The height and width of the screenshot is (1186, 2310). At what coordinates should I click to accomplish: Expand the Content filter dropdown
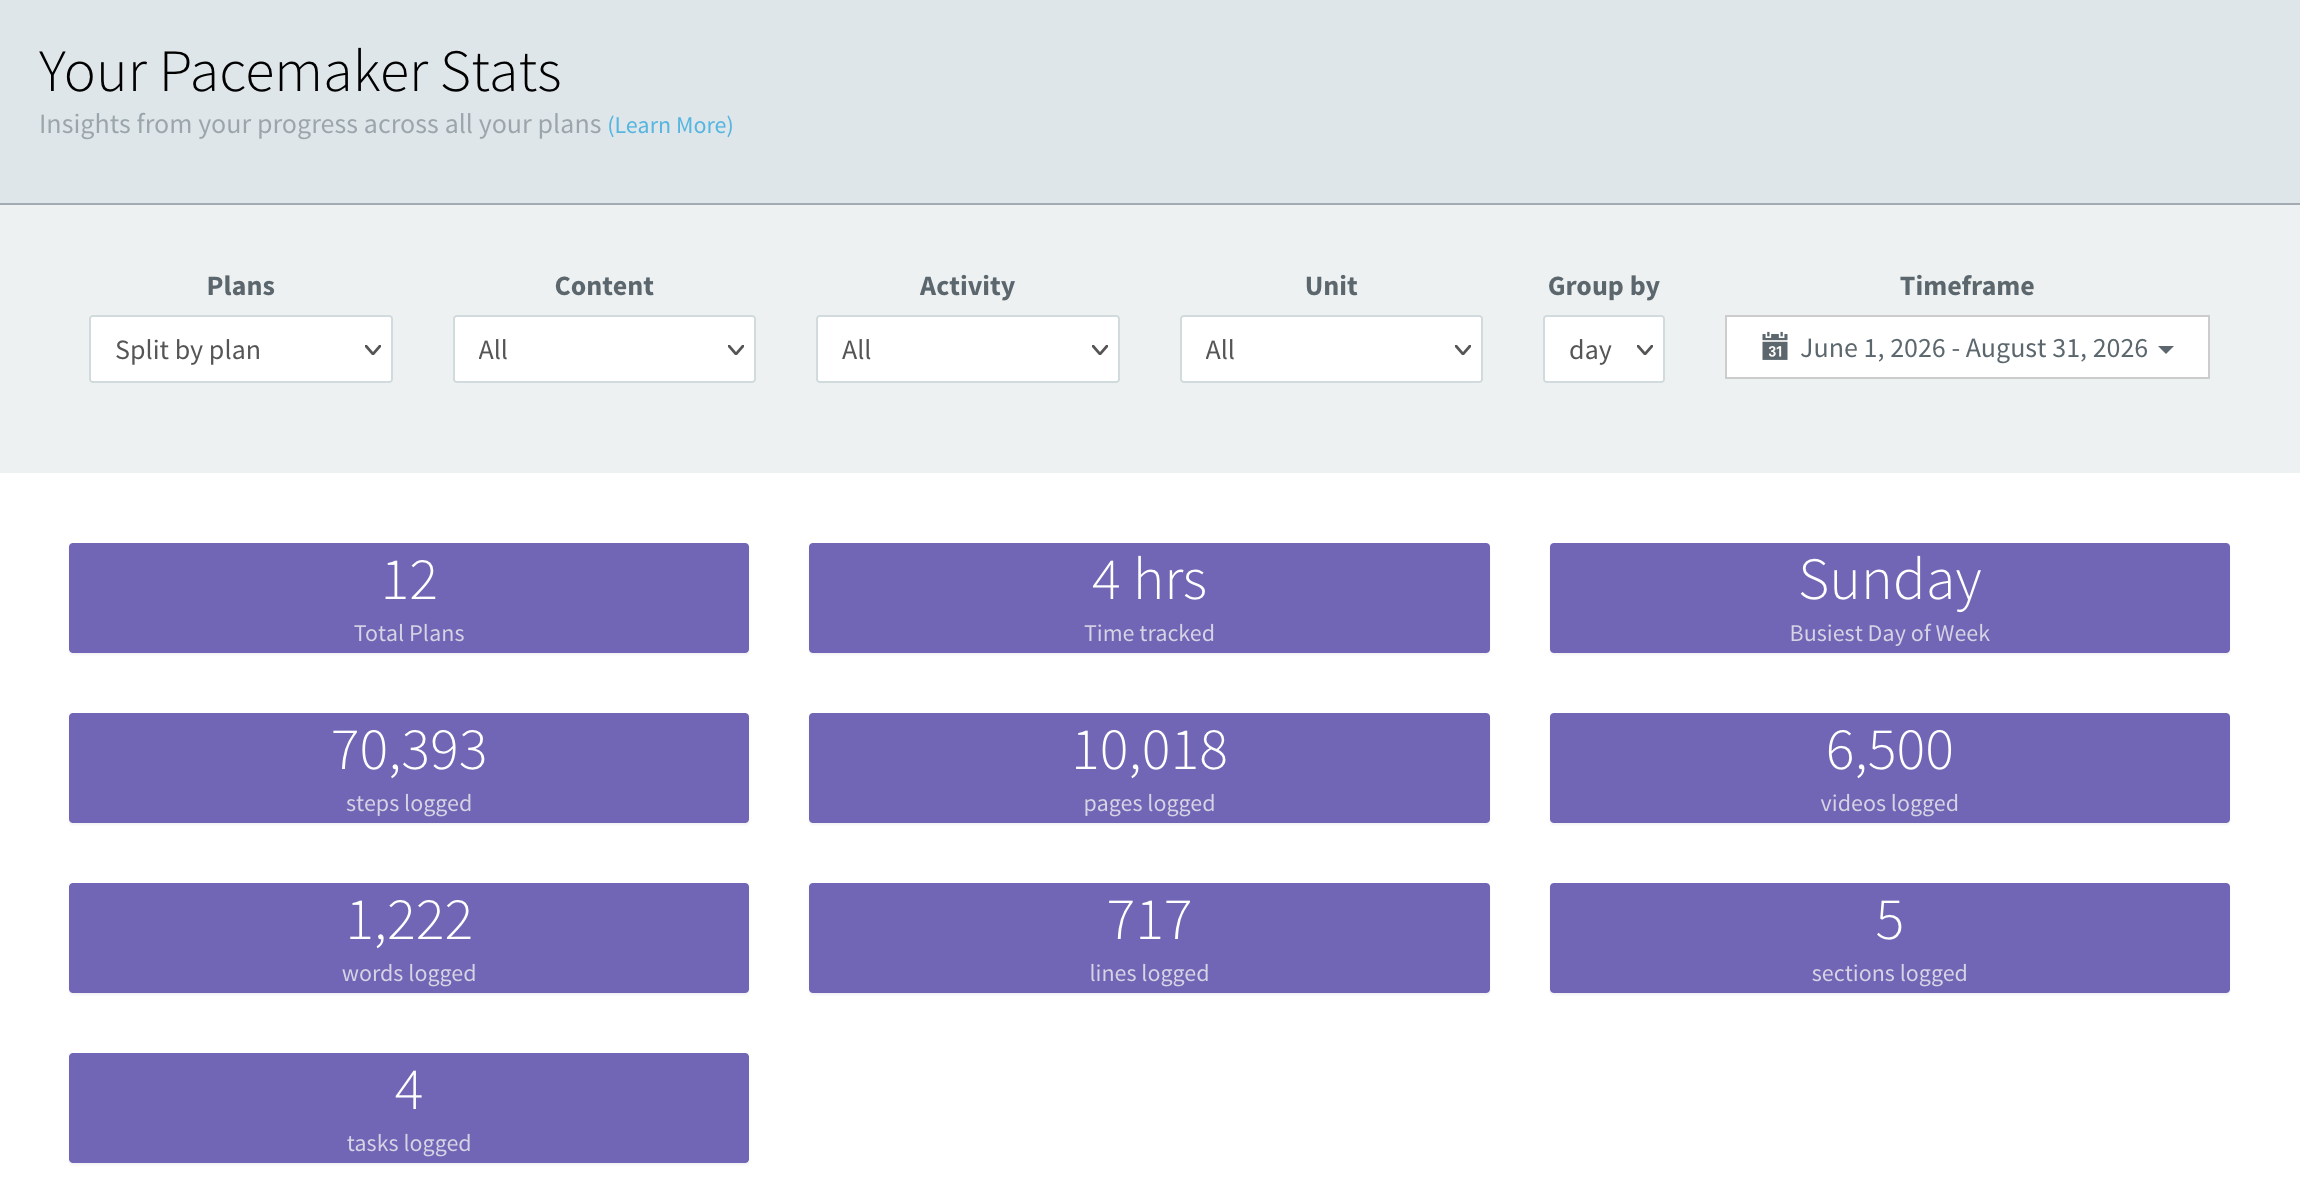pos(604,349)
